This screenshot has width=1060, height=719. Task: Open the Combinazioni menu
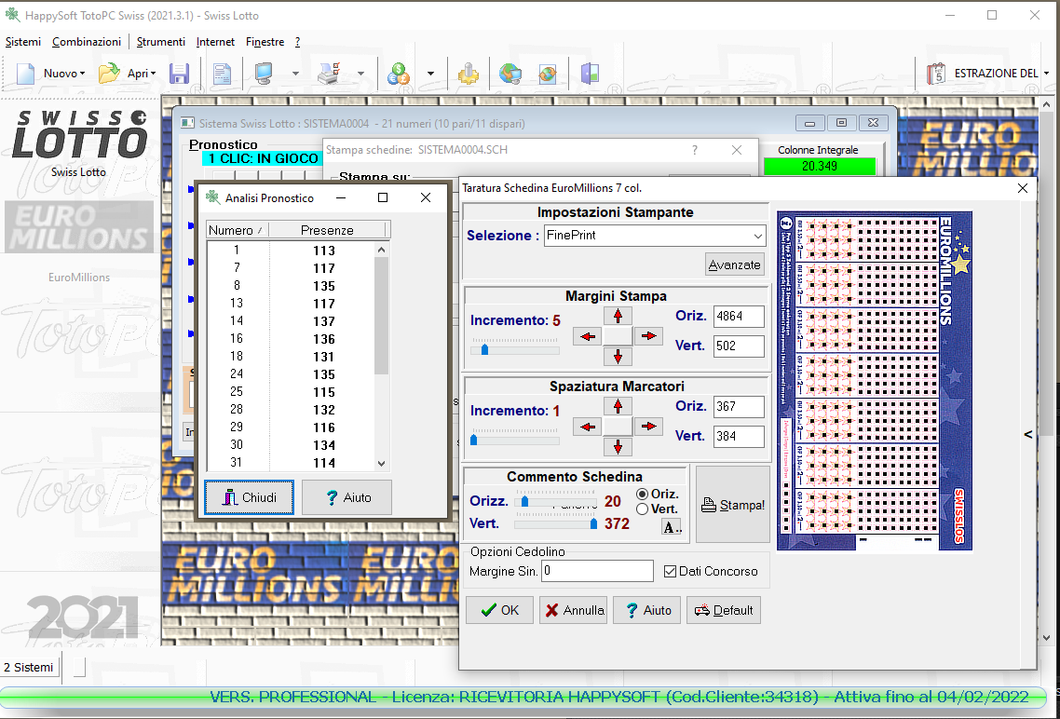[87, 42]
